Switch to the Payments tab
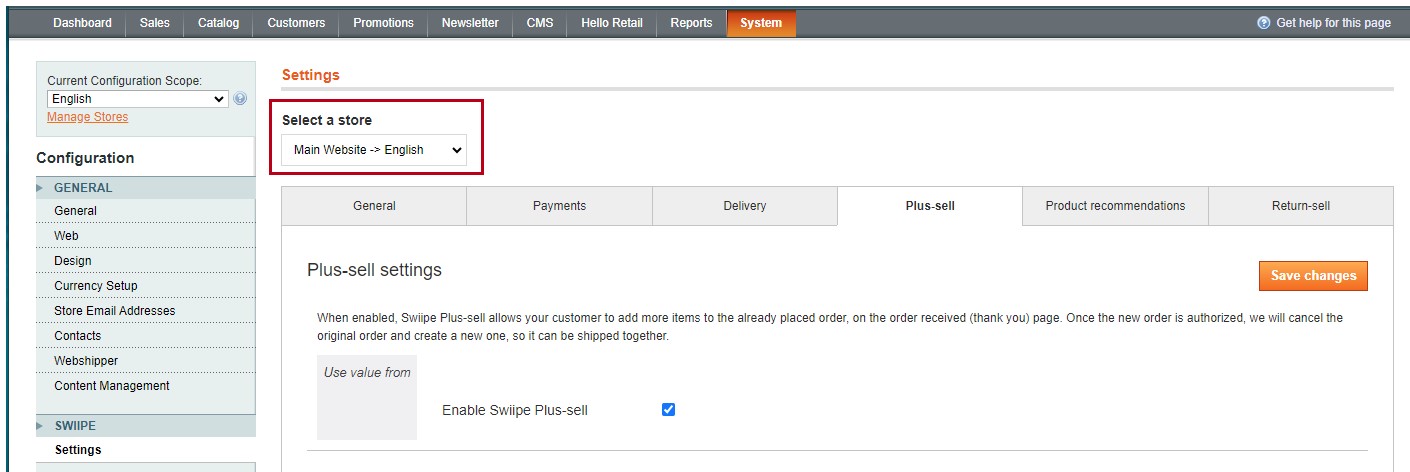This screenshot has width=1410, height=472. pos(559,206)
